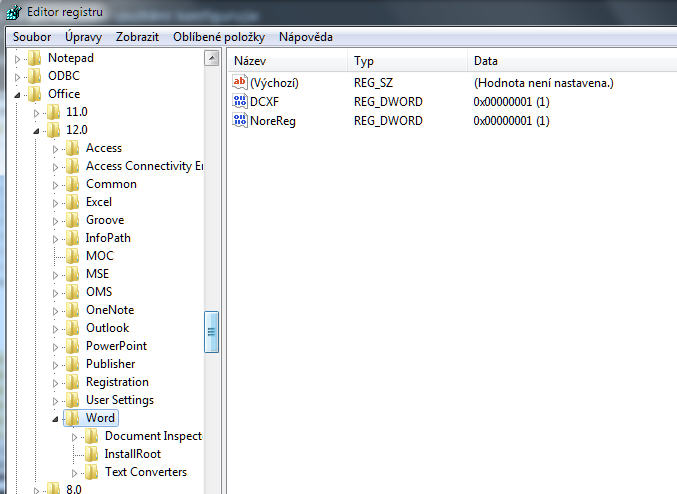Click the 11.0 folder icon
The height and width of the screenshot is (494, 677).
(54, 112)
